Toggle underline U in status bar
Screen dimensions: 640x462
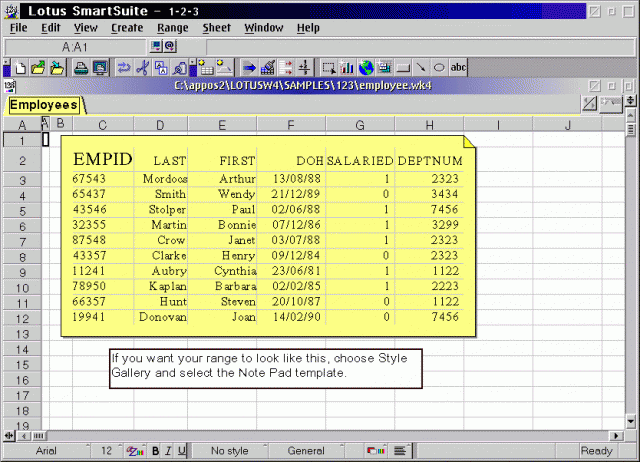182,451
